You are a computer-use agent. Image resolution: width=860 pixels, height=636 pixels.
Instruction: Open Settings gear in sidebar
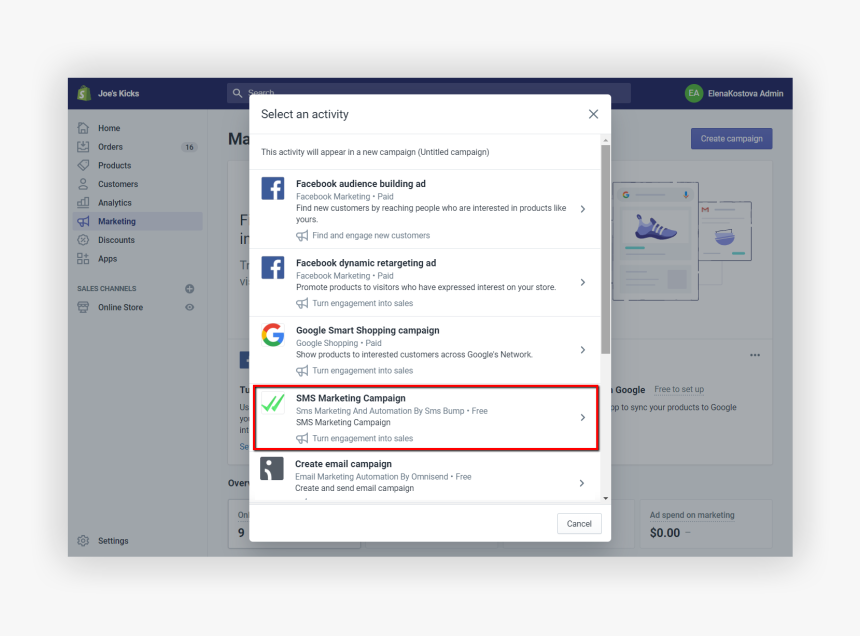point(84,541)
